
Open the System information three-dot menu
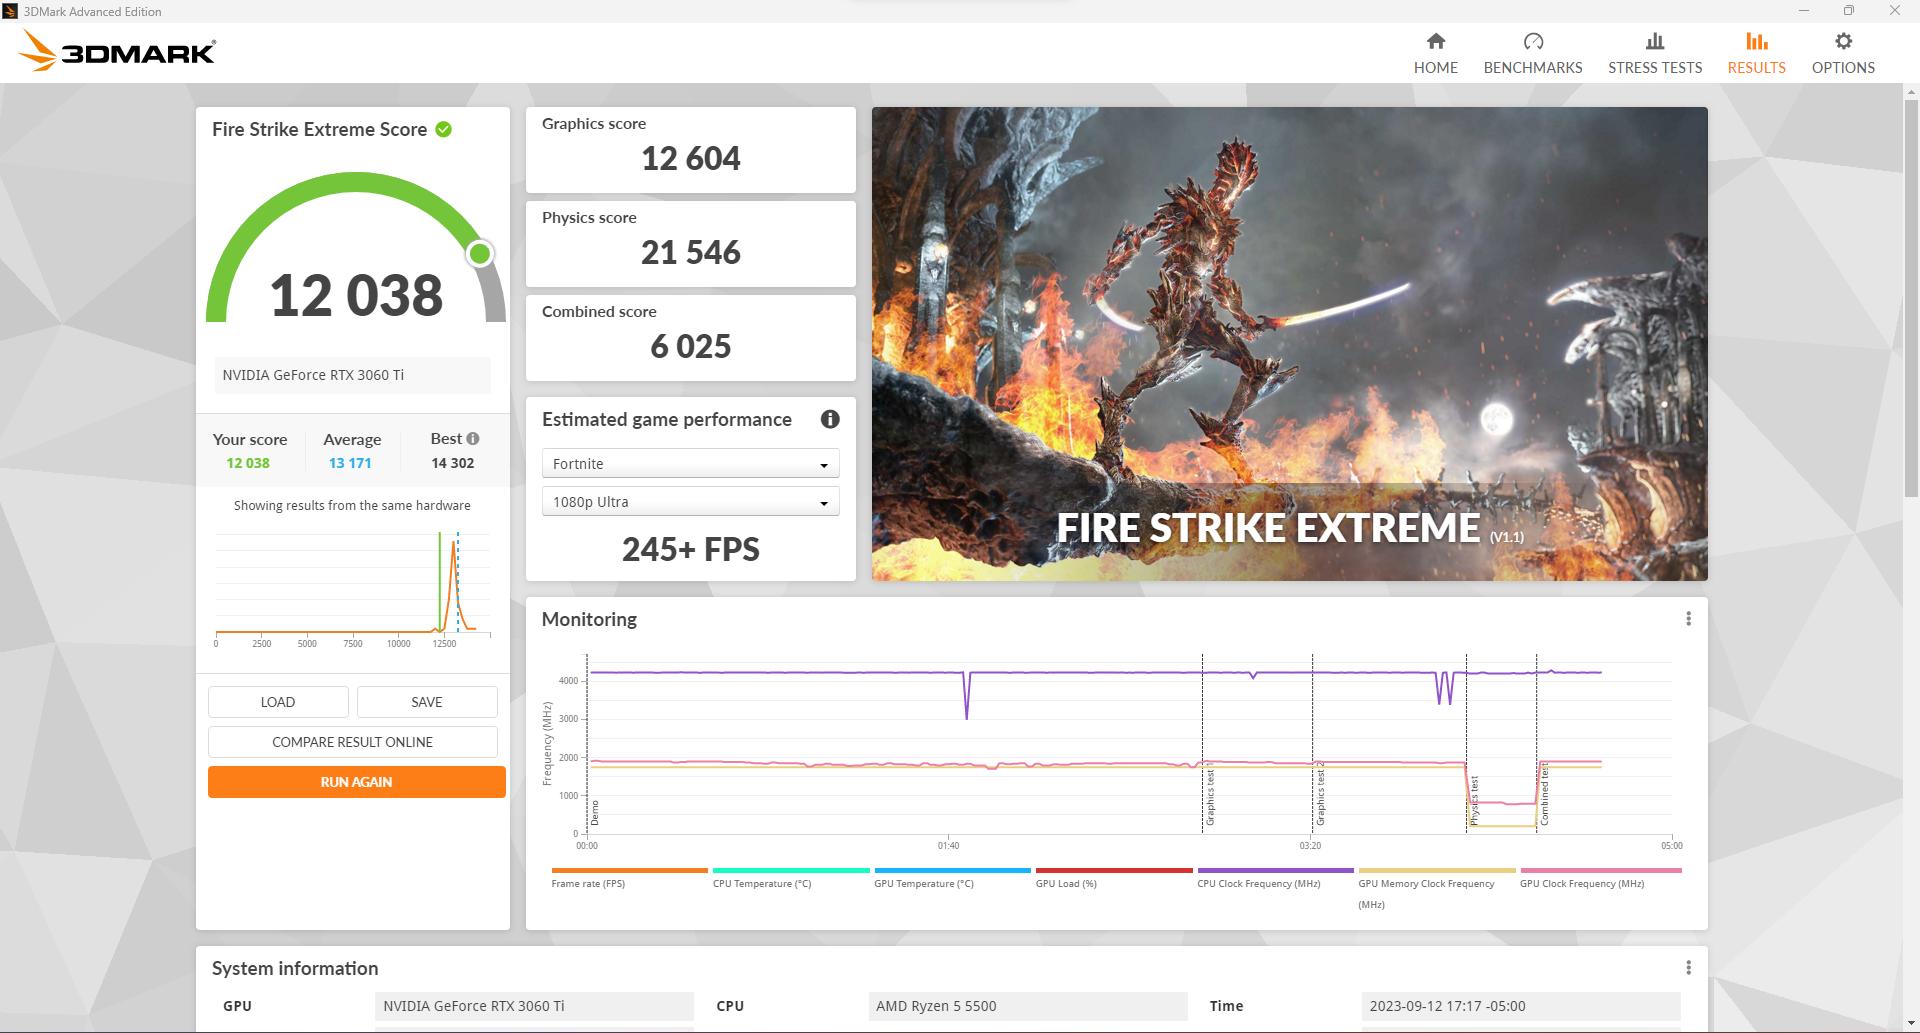[x=1688, y=968]
